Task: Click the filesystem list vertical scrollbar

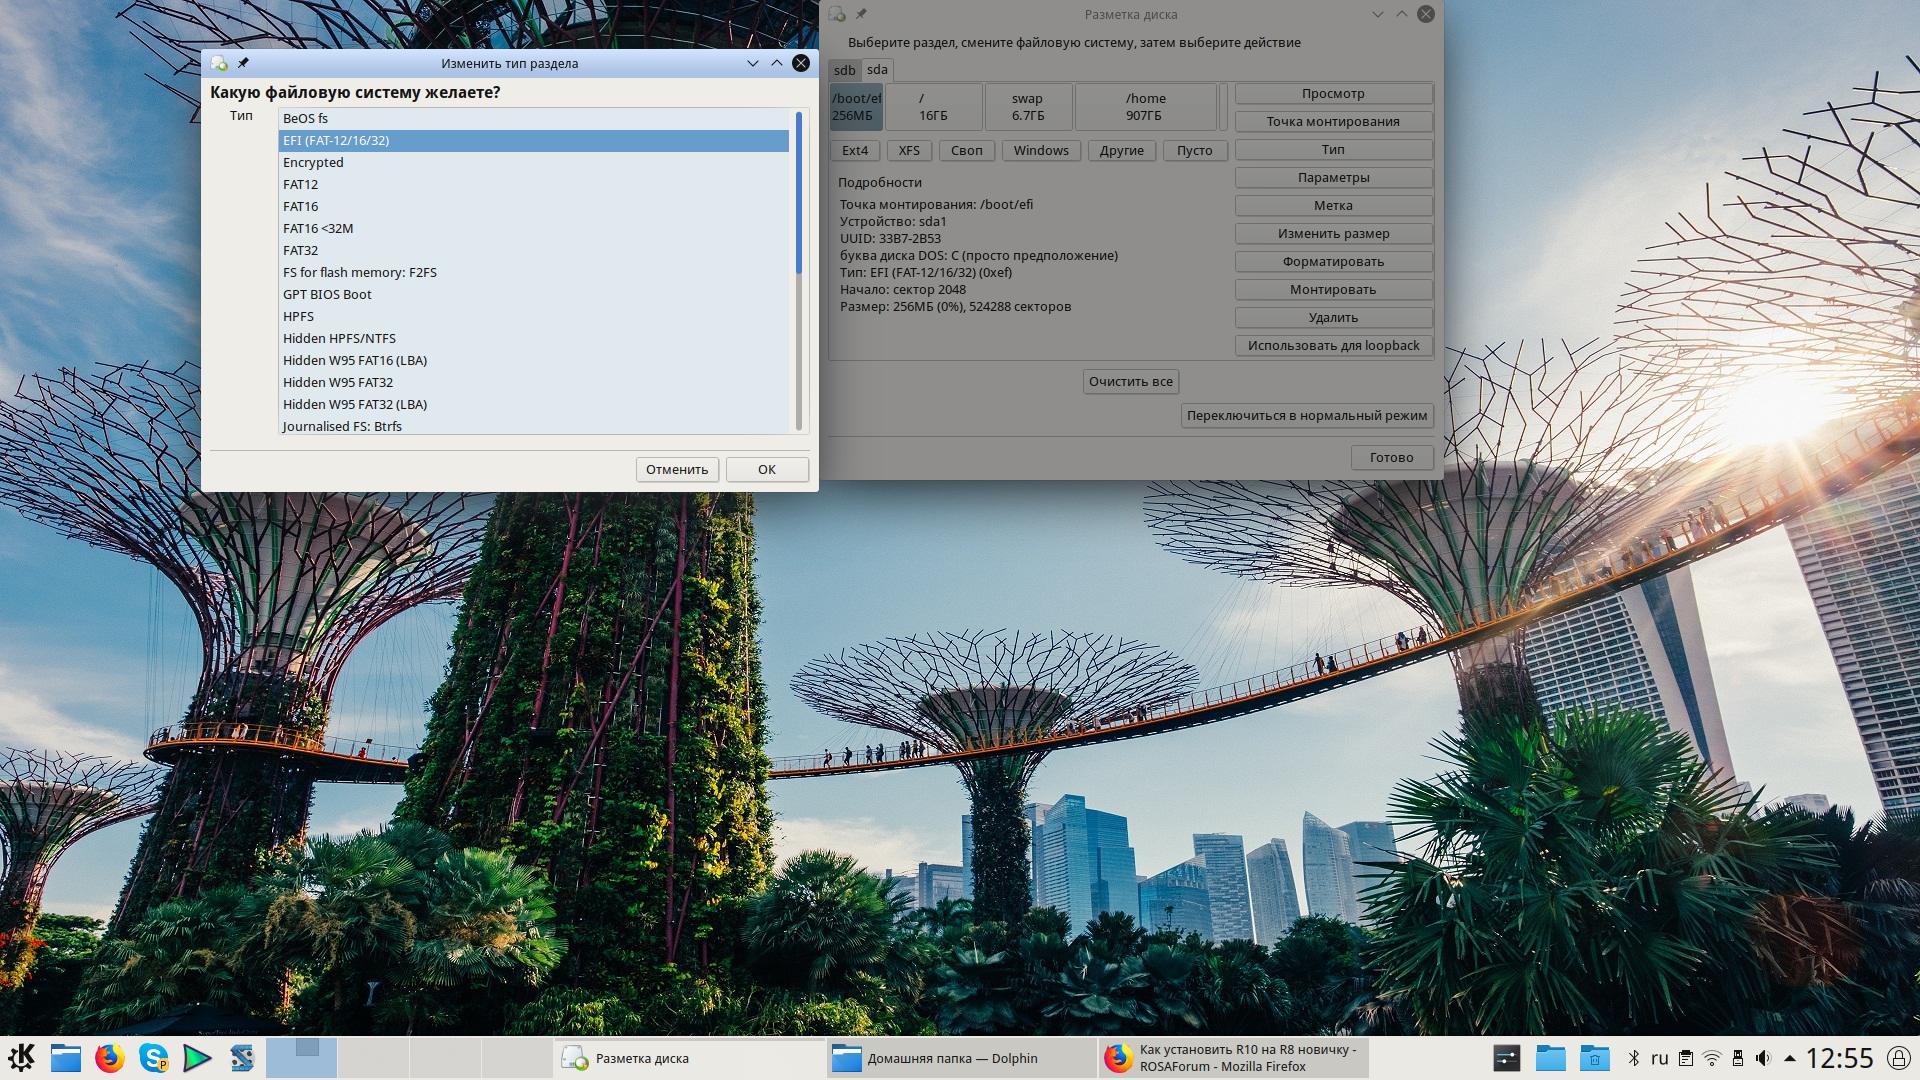Action: click(x=799, y=270)
